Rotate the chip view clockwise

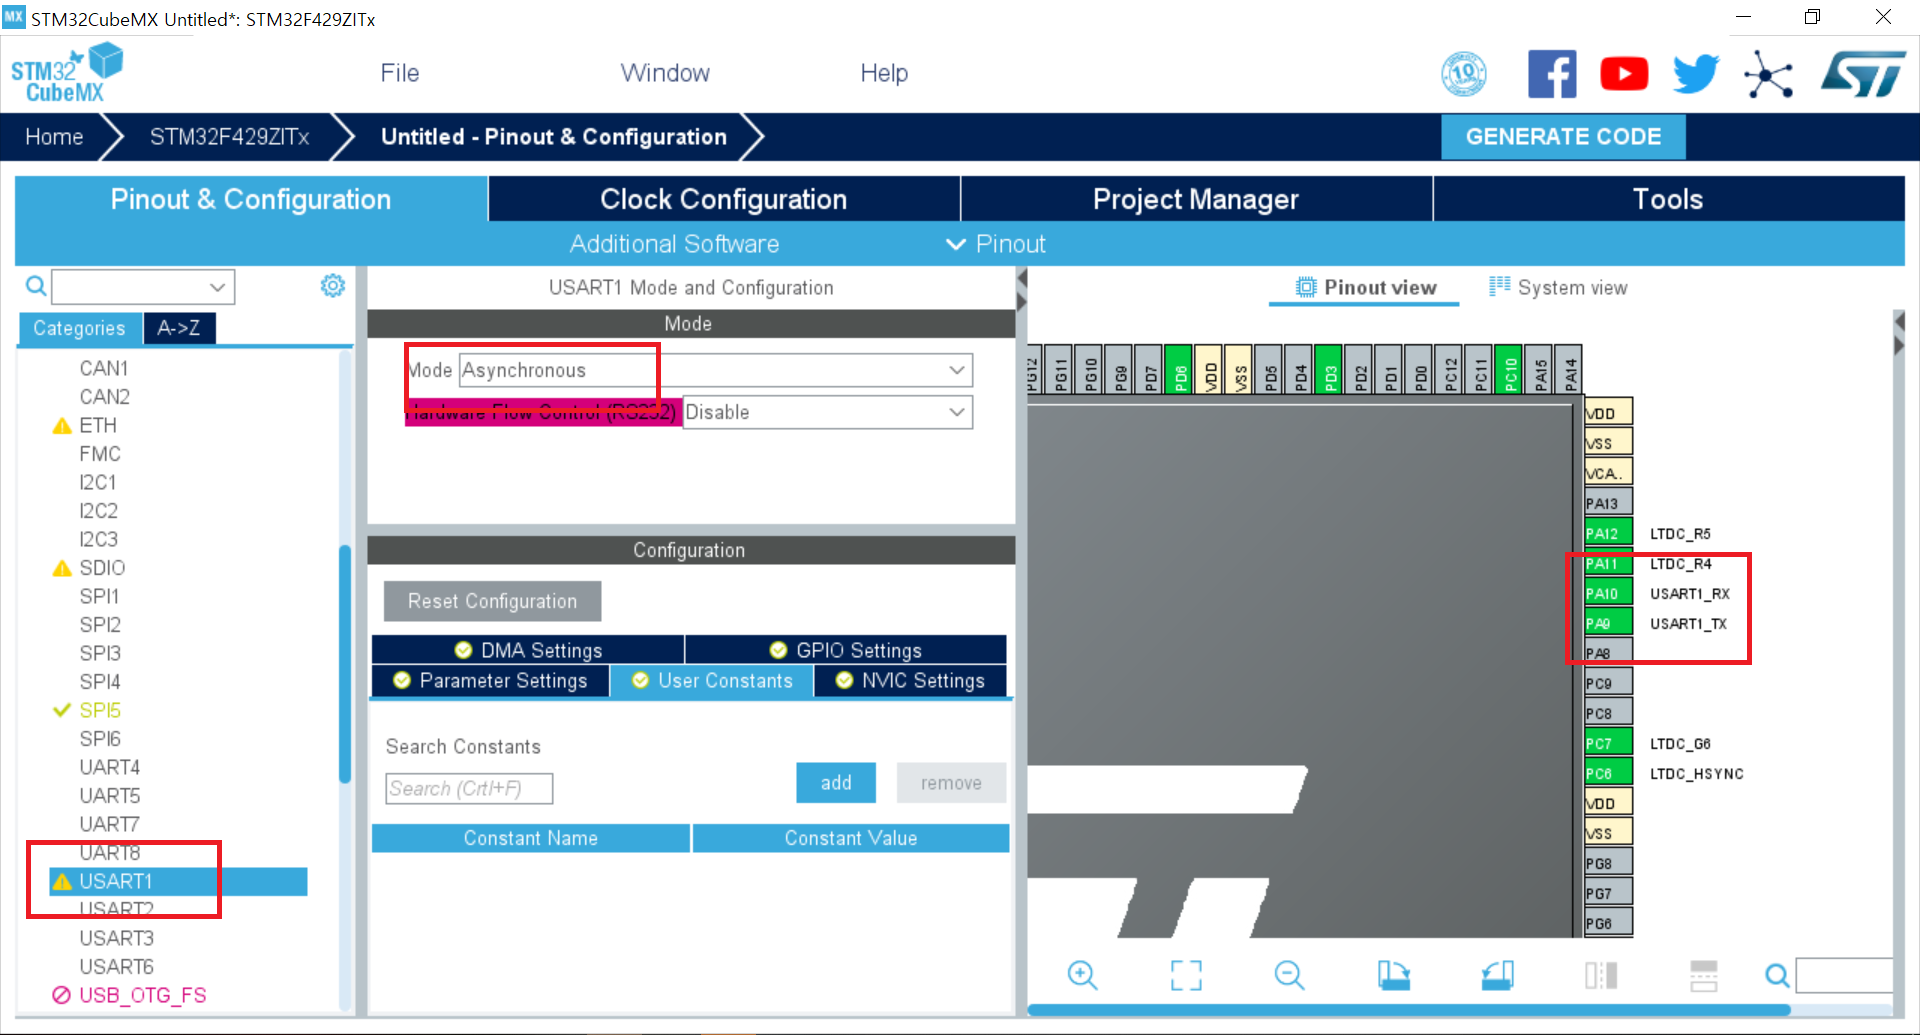pos(1393,974)
